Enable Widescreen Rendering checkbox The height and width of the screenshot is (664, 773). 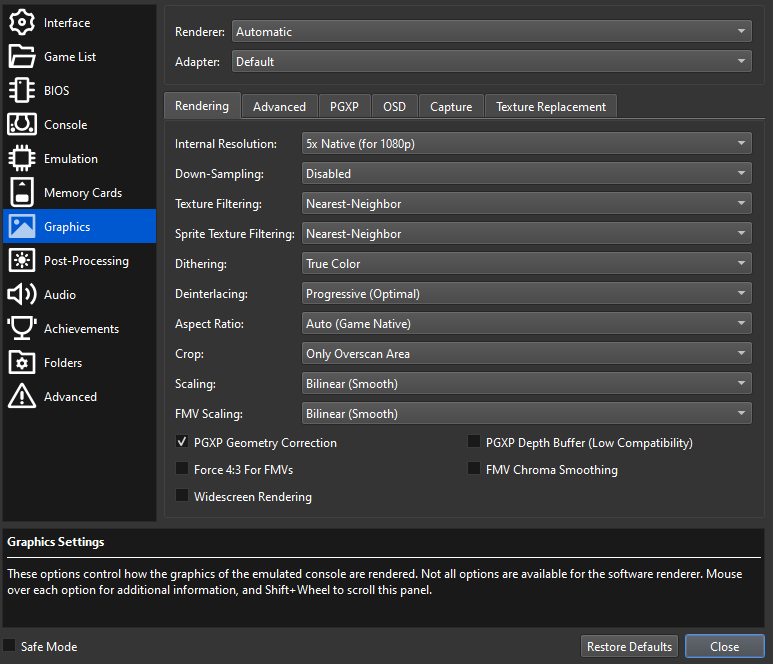(182, 496)
